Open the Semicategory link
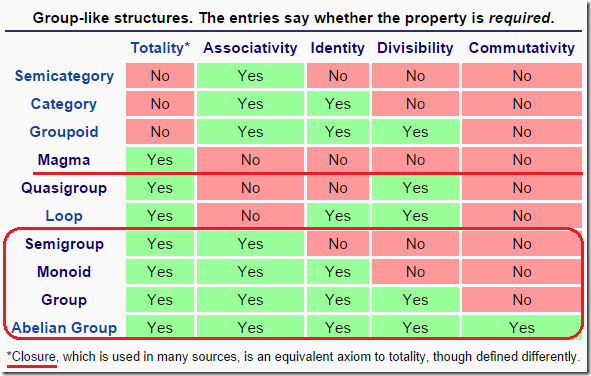This screenshot has height=376, width=591. coord(64,76)
